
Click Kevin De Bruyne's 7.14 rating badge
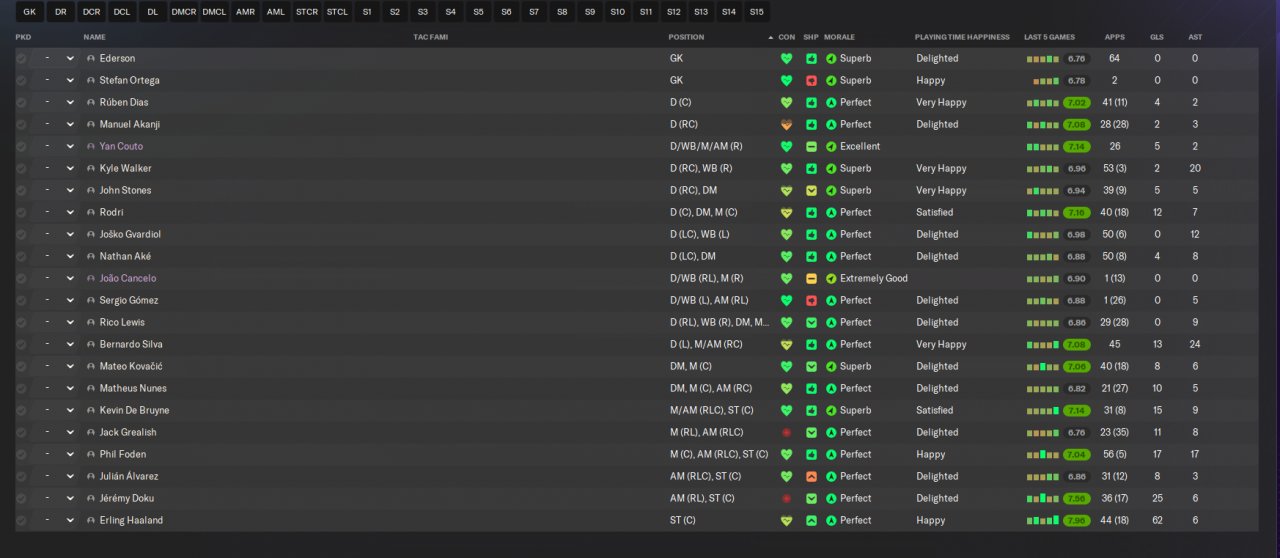point(1076,410)
